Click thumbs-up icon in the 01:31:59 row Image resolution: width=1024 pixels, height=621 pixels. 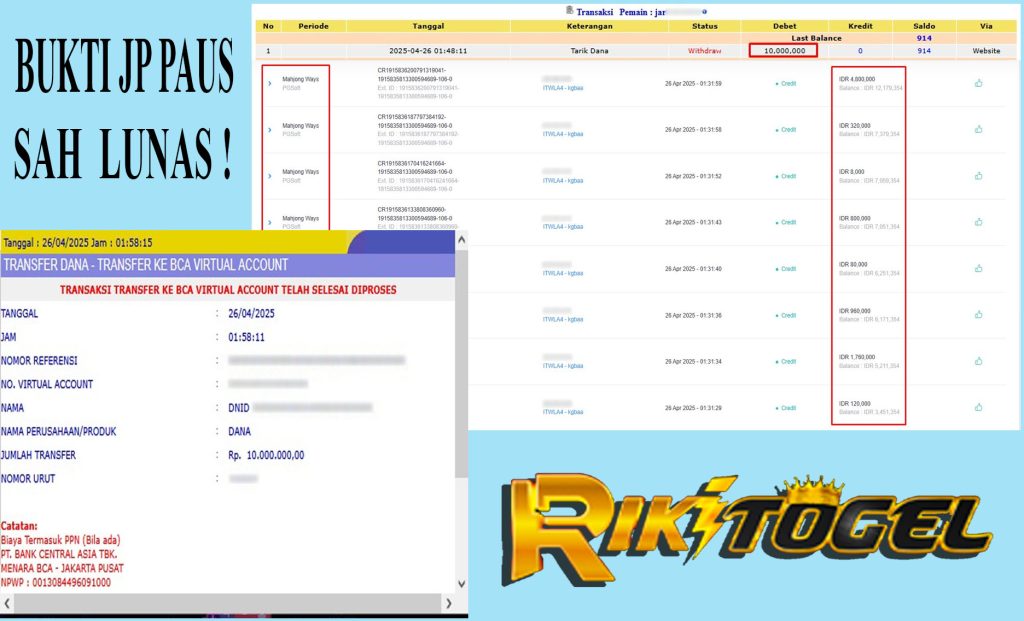coord(978,83)
